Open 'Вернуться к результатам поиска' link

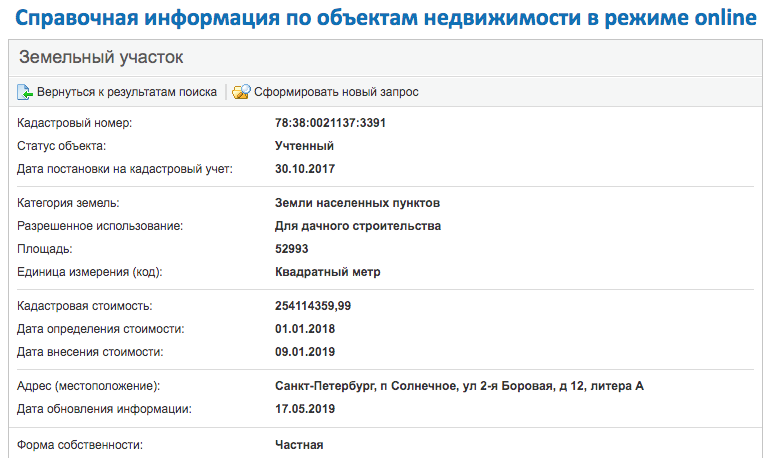tap(127, 92)
